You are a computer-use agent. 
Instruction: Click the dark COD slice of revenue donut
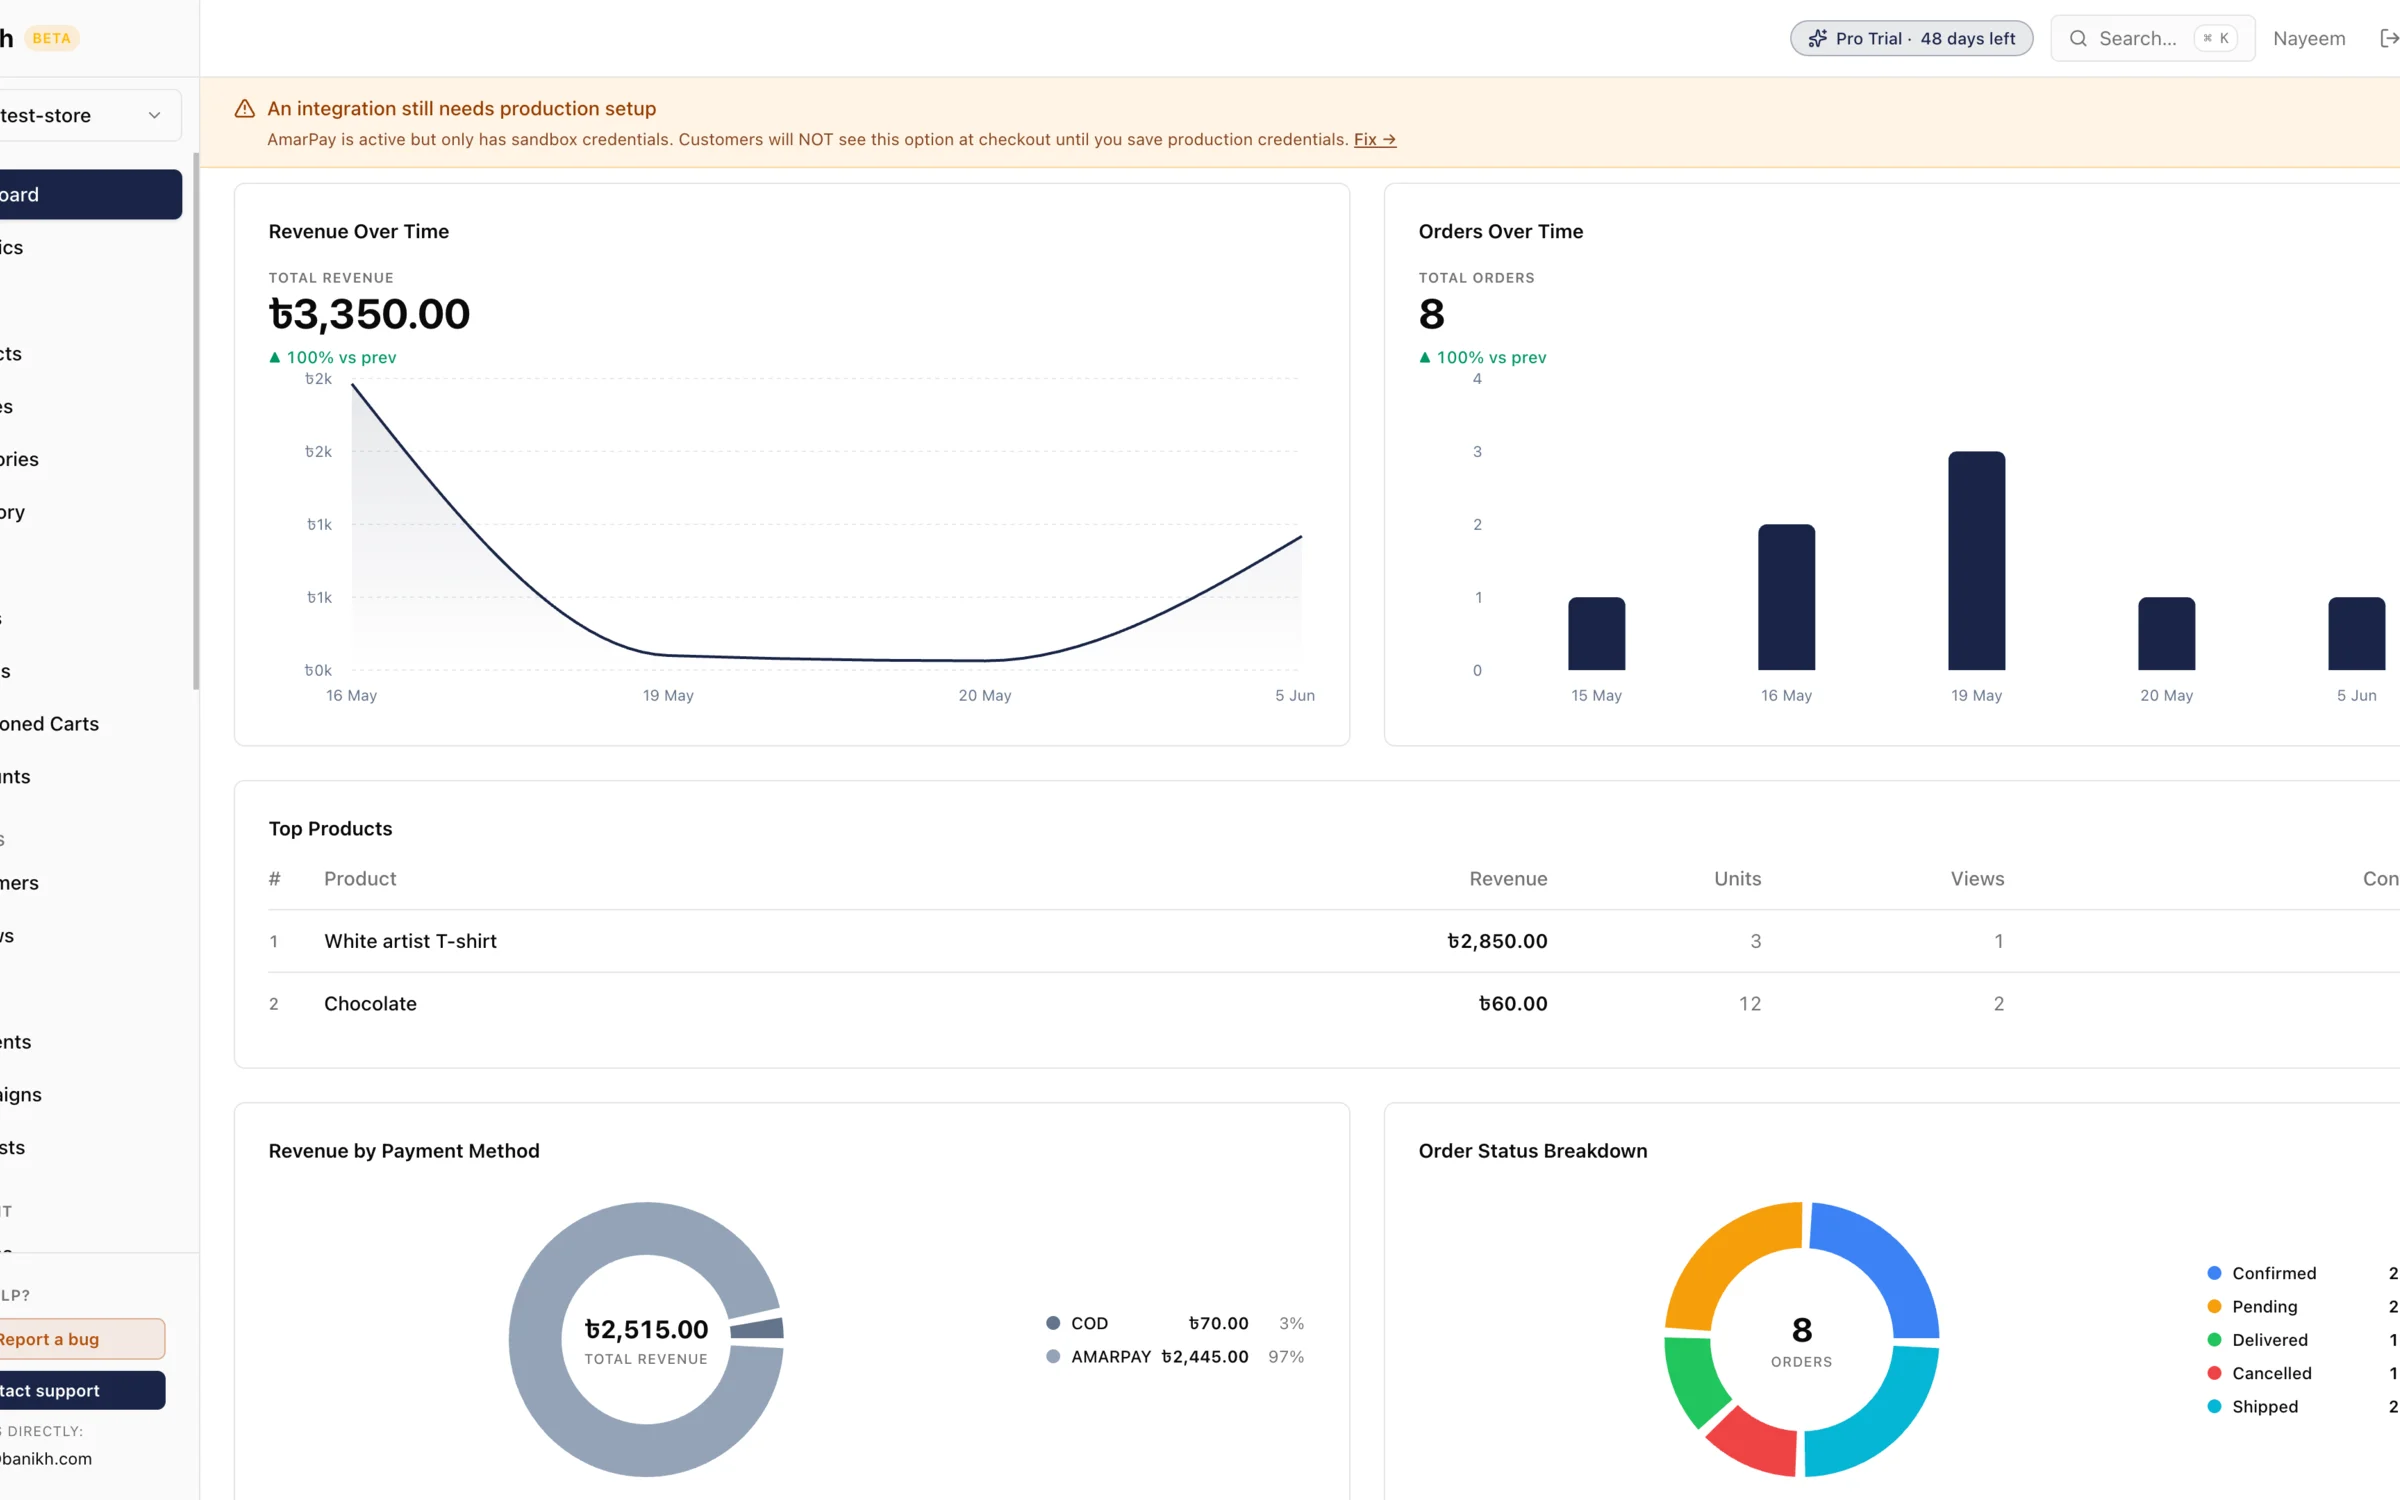pyautogui.click(x=758, y=1328)
